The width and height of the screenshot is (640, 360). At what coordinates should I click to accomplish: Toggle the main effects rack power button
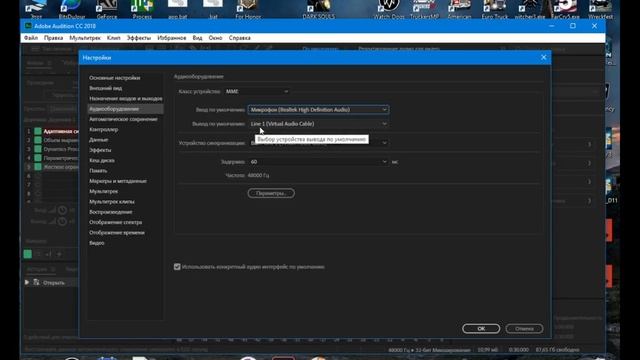click(x=28, y=254)
